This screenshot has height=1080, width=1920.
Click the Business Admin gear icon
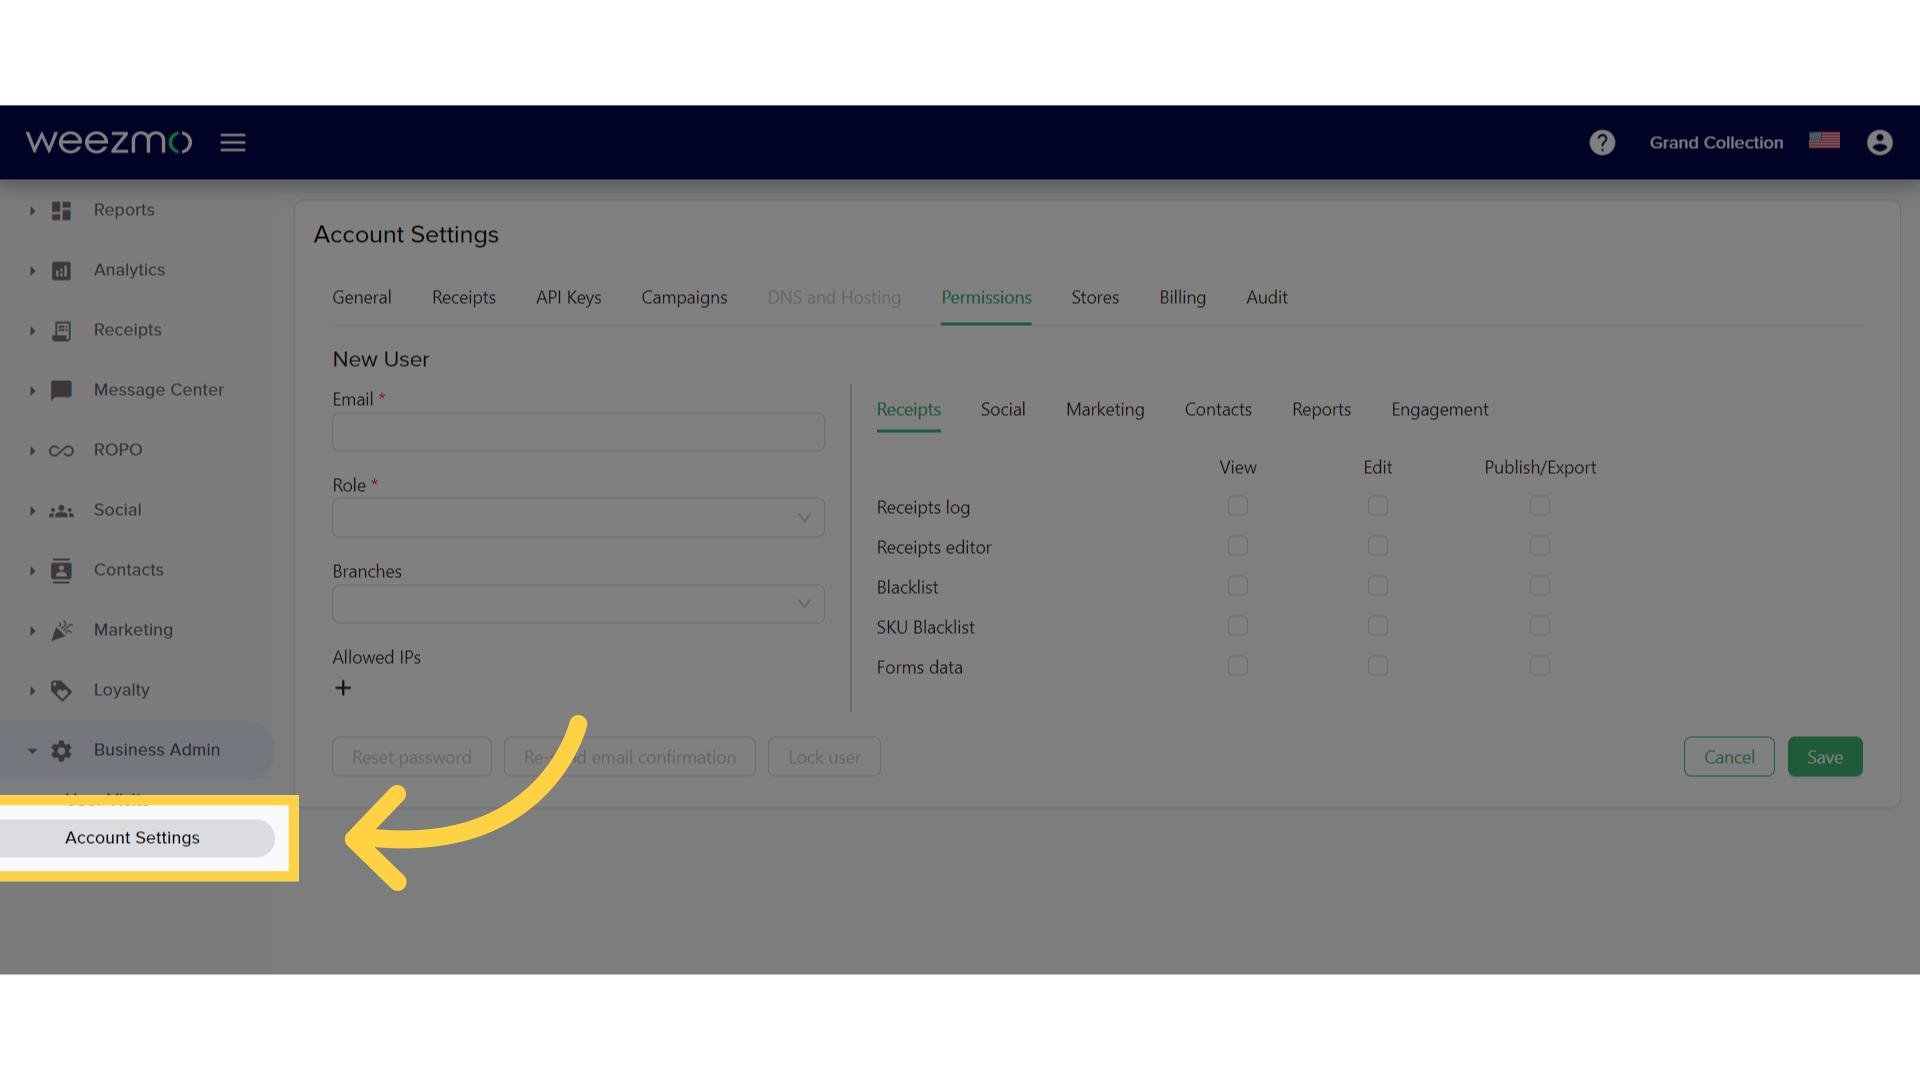point(61,750)
